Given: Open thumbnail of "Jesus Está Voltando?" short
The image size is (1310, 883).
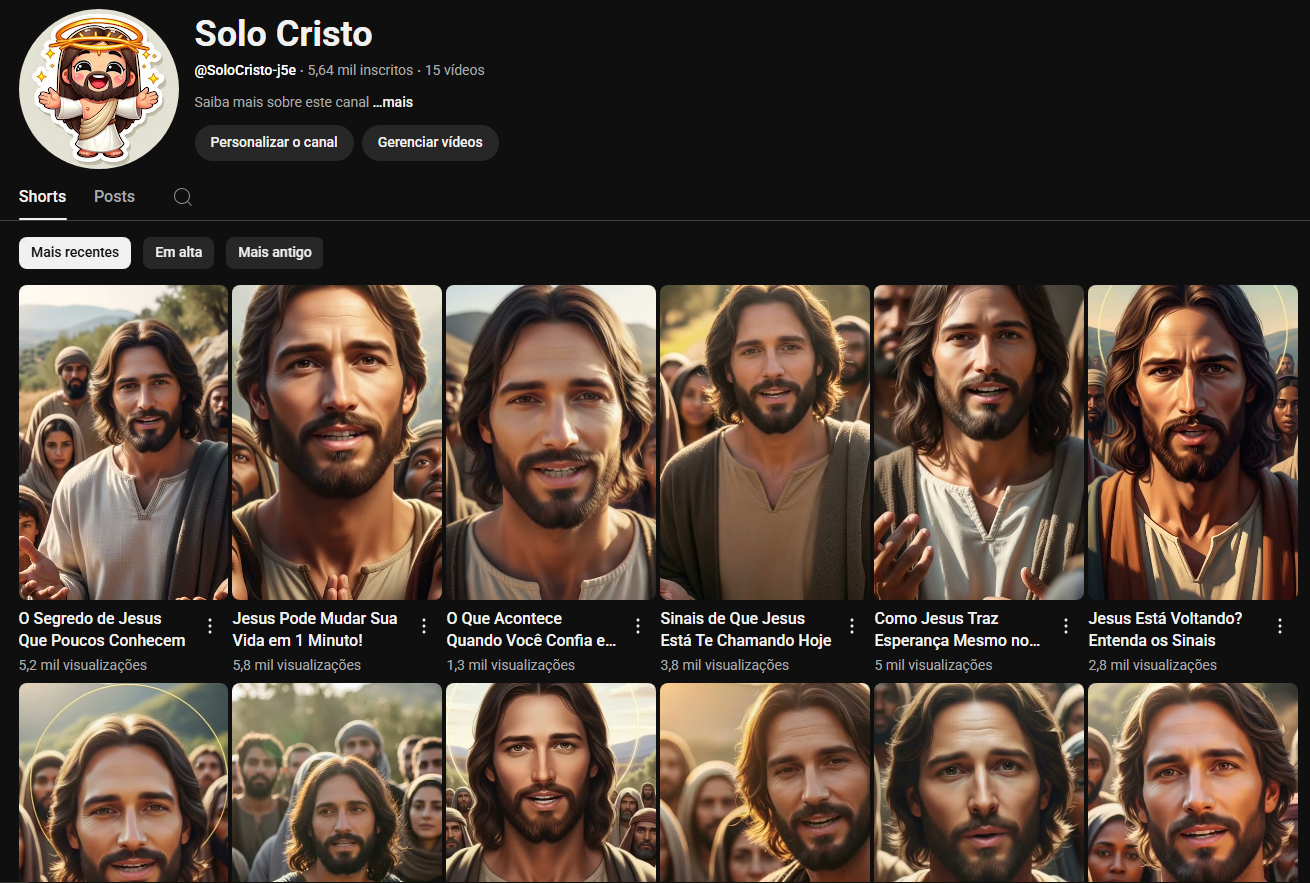Looking at the screenshot, I should coord(1193,442).
